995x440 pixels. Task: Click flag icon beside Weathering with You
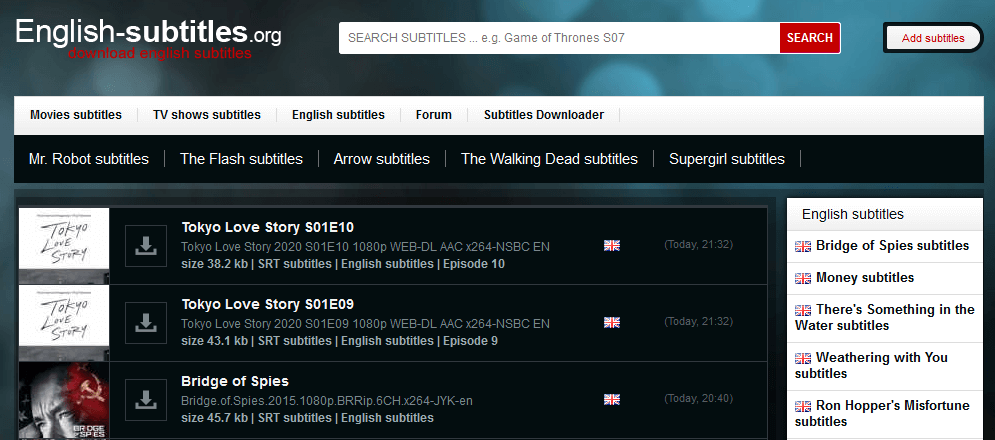(803, 358)
